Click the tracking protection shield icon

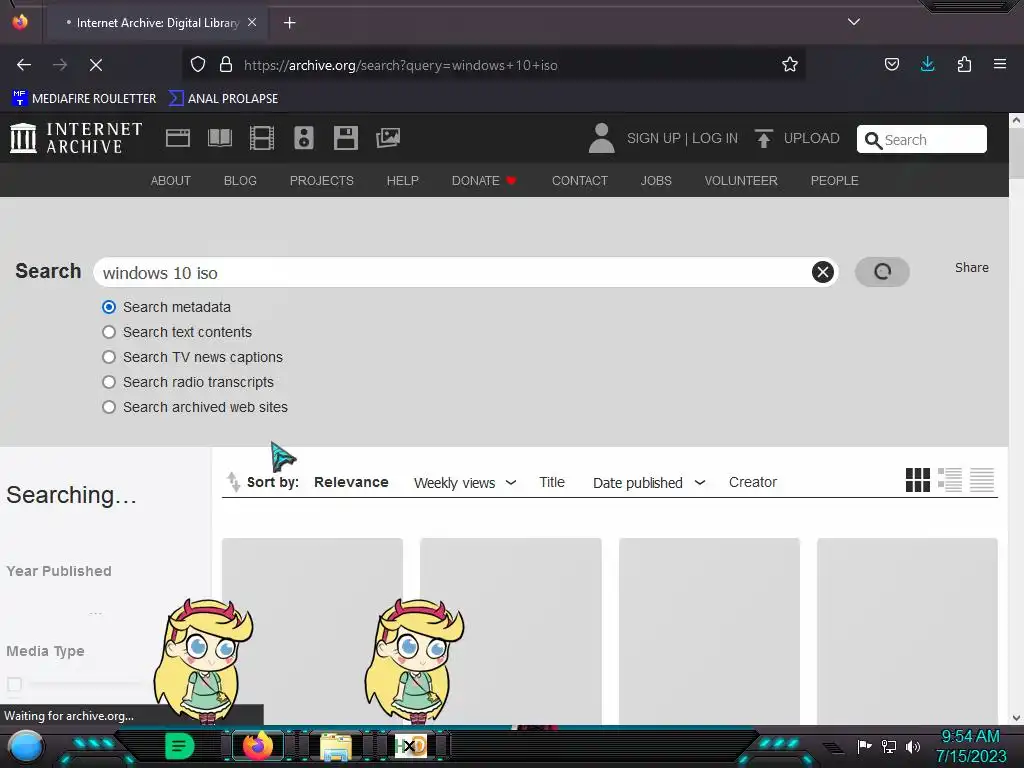(x=198, y=65)
